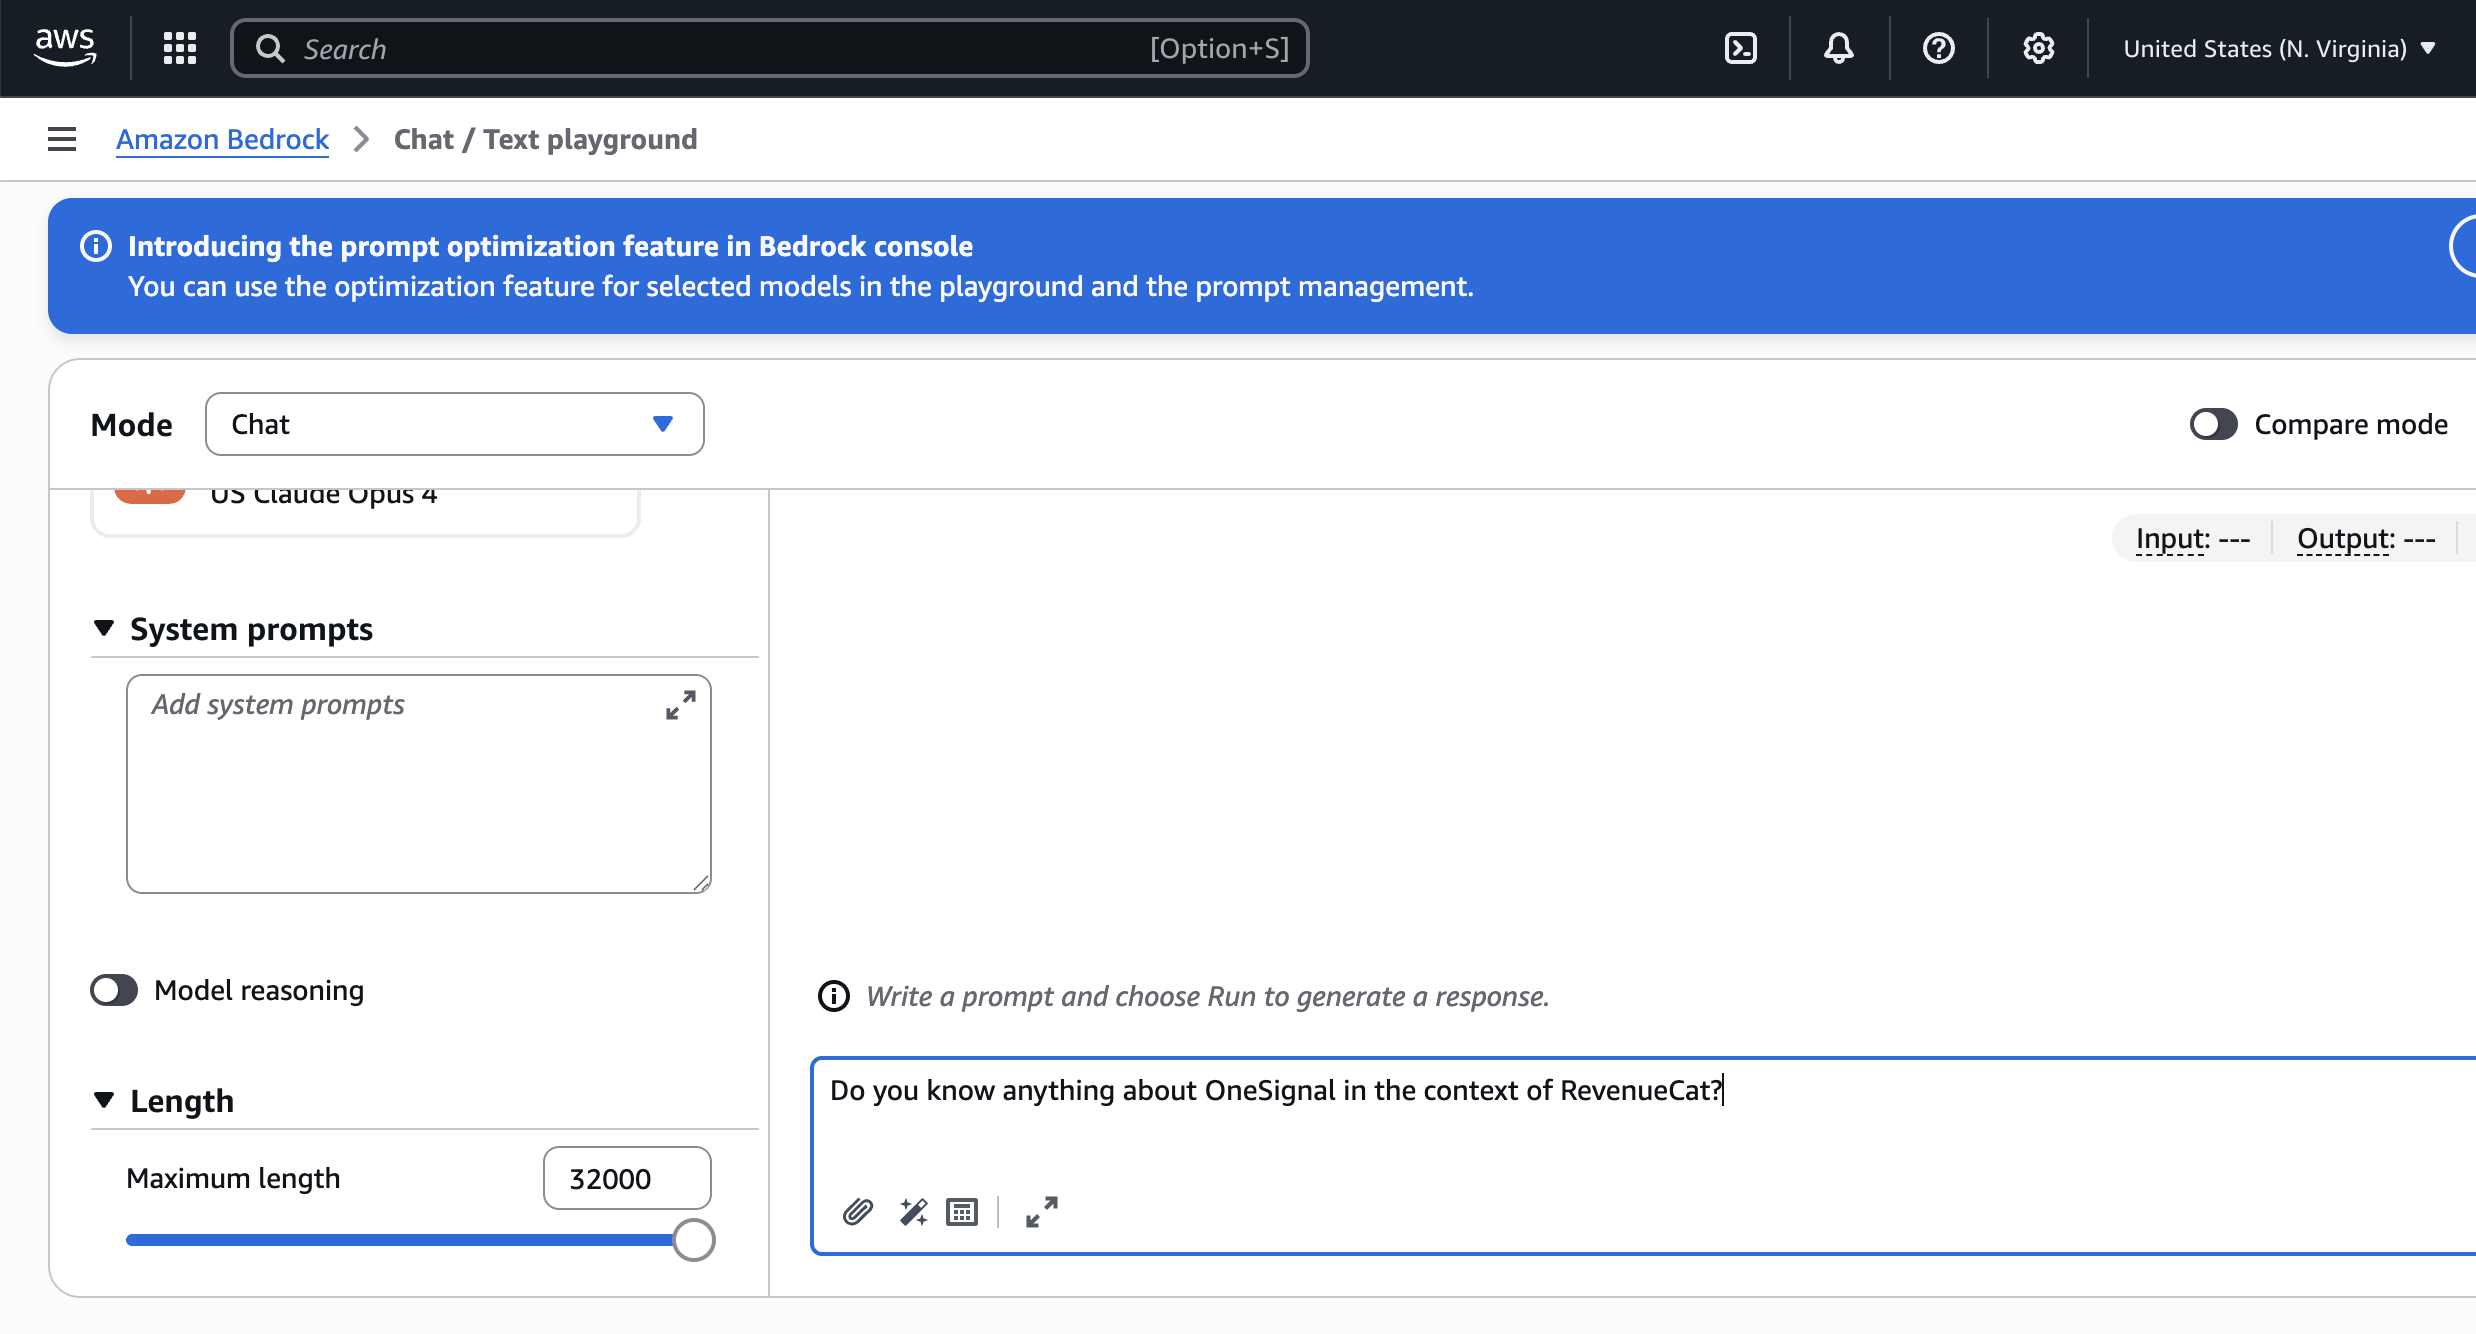Open the notifications bell
The image size is (2476, 1334).
tap(1838, 48)
